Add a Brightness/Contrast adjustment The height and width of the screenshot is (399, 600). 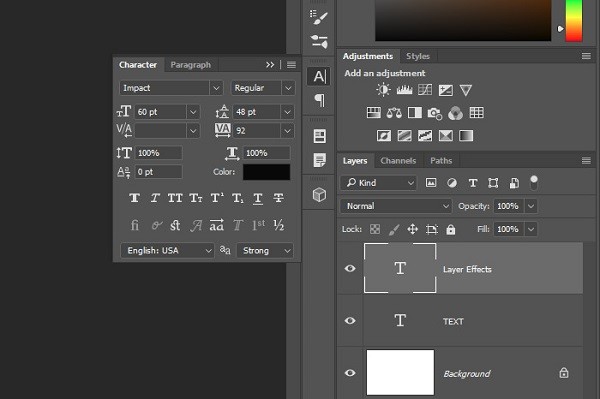point(383,90)
